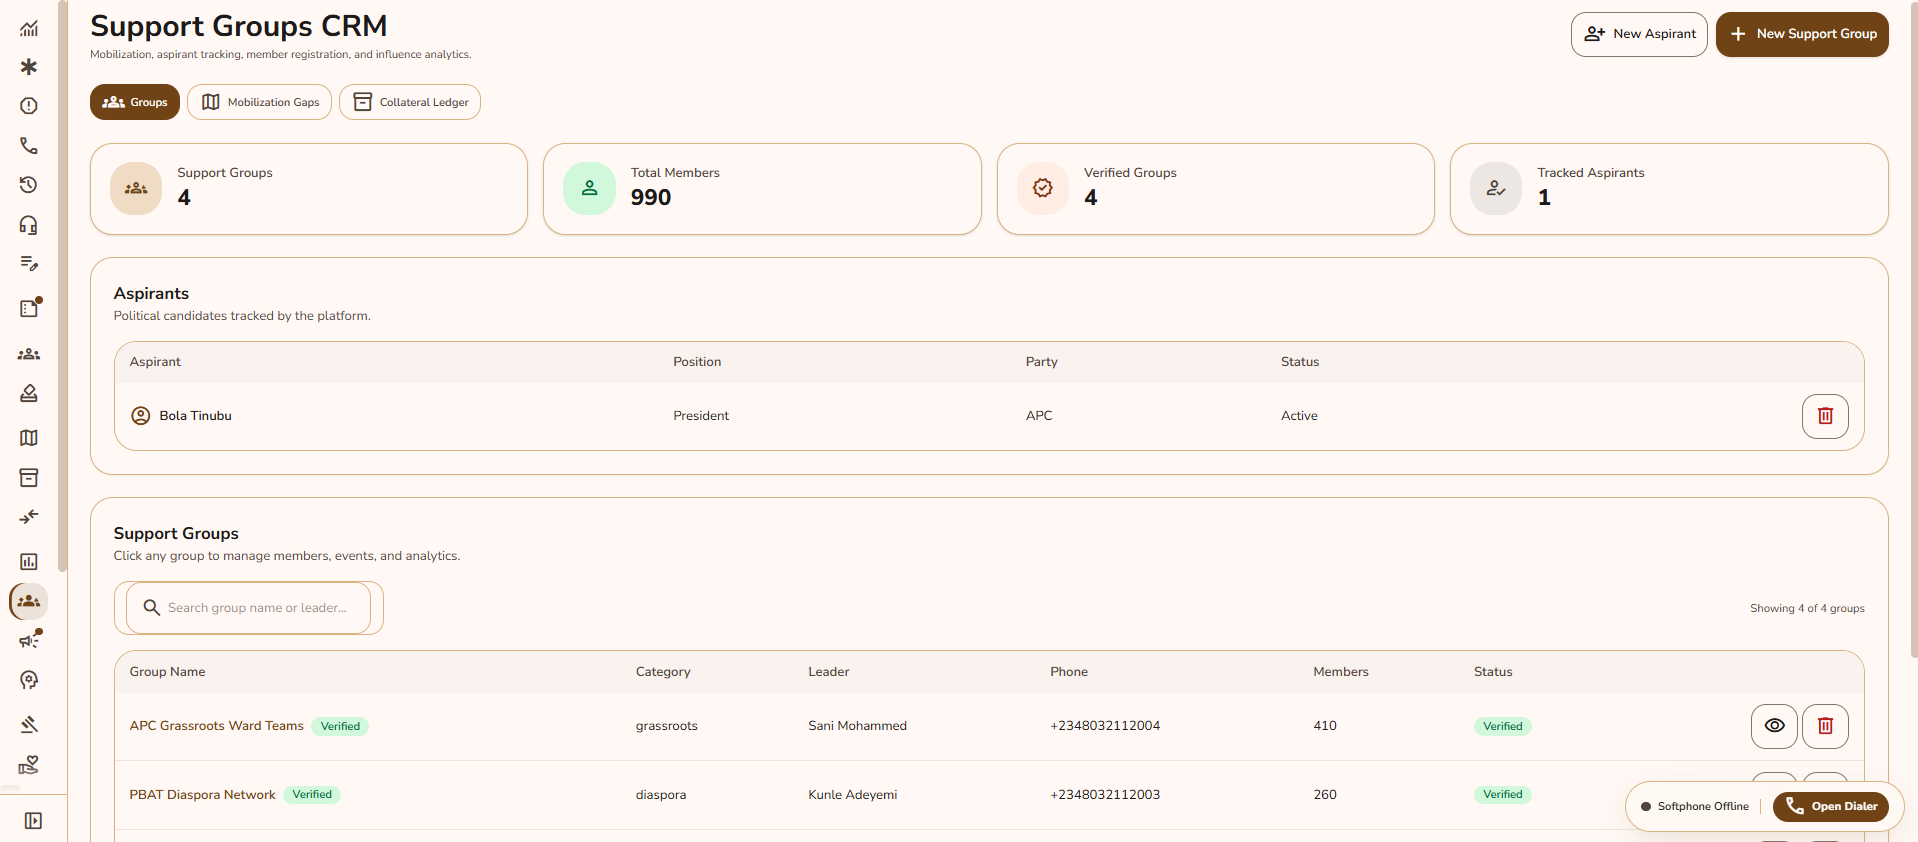1918x842 pixels.
Task: Click the Softphone Offline status
Action: pyautogui.click(x=1695, y=807)
